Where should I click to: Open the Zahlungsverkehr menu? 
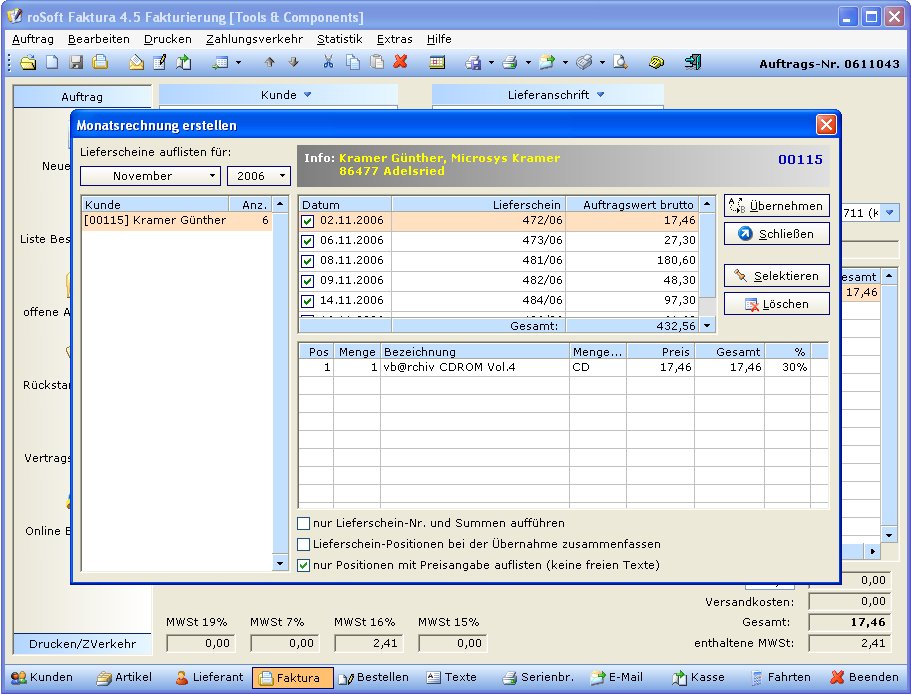coord(254,39)
